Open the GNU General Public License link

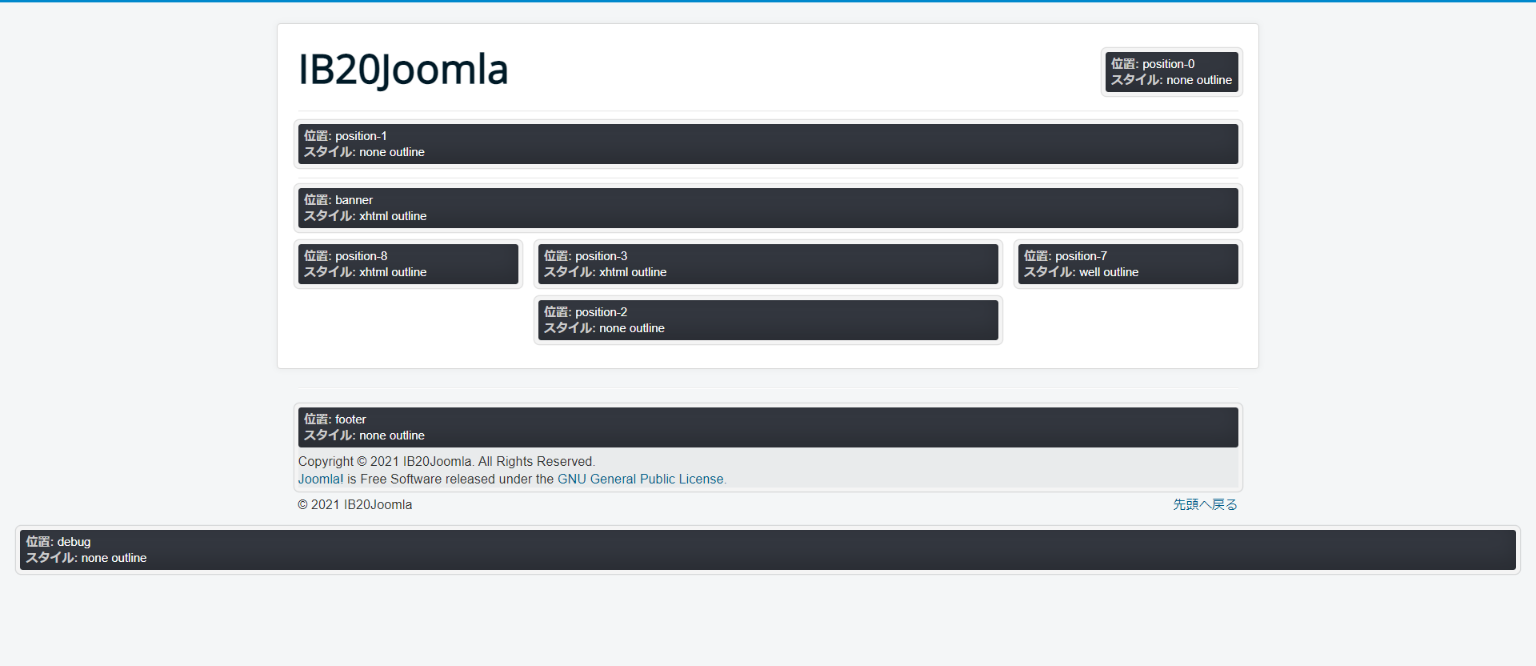pos(640,479)
